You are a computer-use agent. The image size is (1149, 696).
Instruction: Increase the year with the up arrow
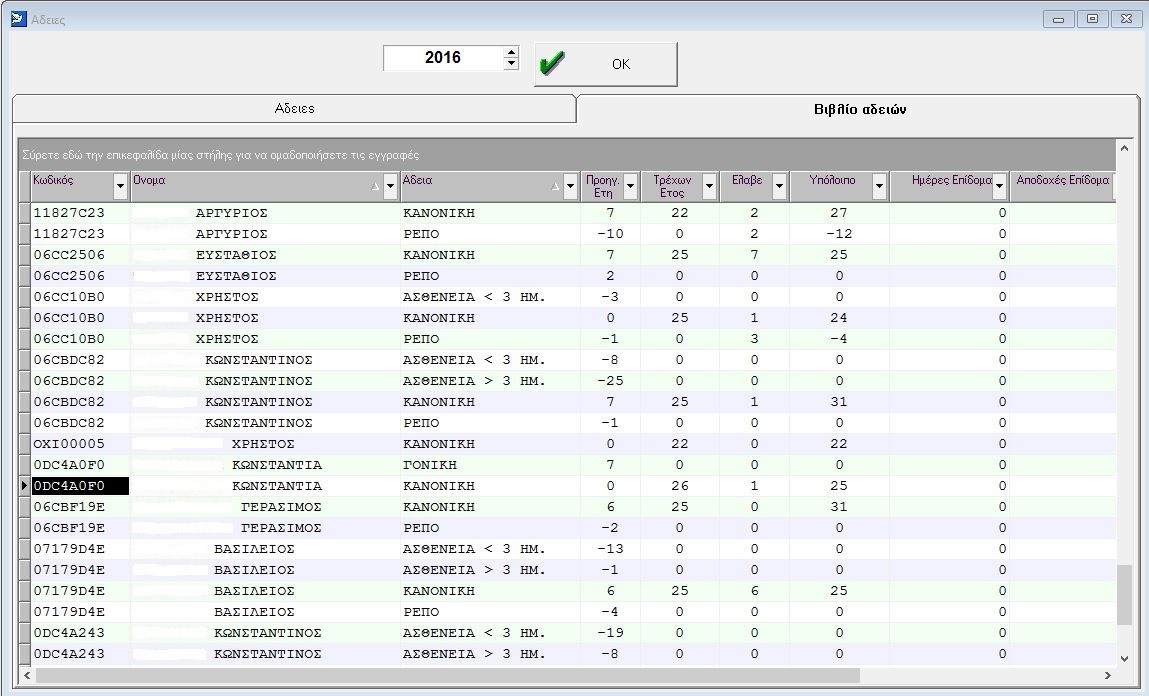click(x=511, y=52)
